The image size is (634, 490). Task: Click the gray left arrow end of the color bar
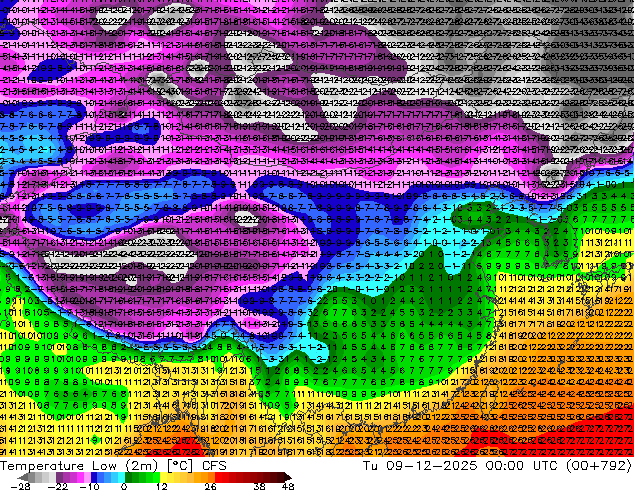tap(22, 477)
